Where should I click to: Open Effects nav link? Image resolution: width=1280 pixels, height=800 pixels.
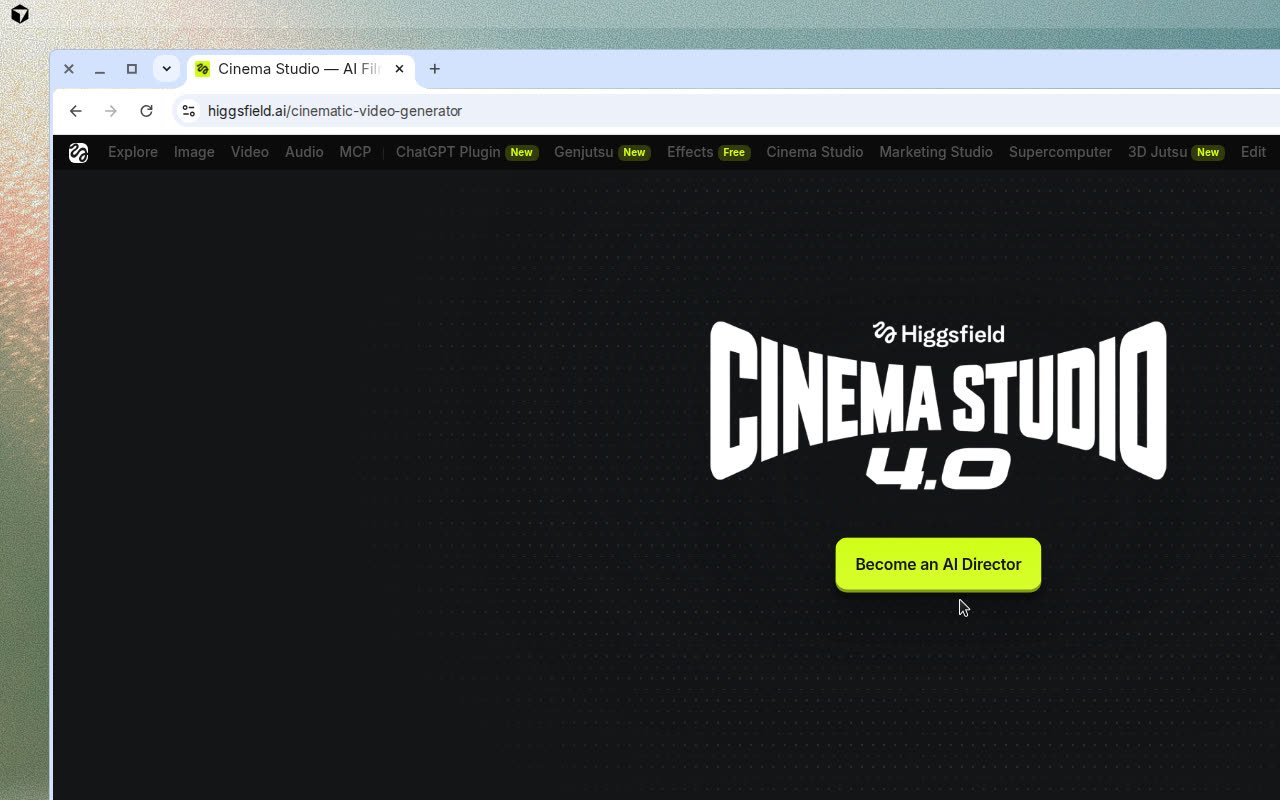(708, 152)
